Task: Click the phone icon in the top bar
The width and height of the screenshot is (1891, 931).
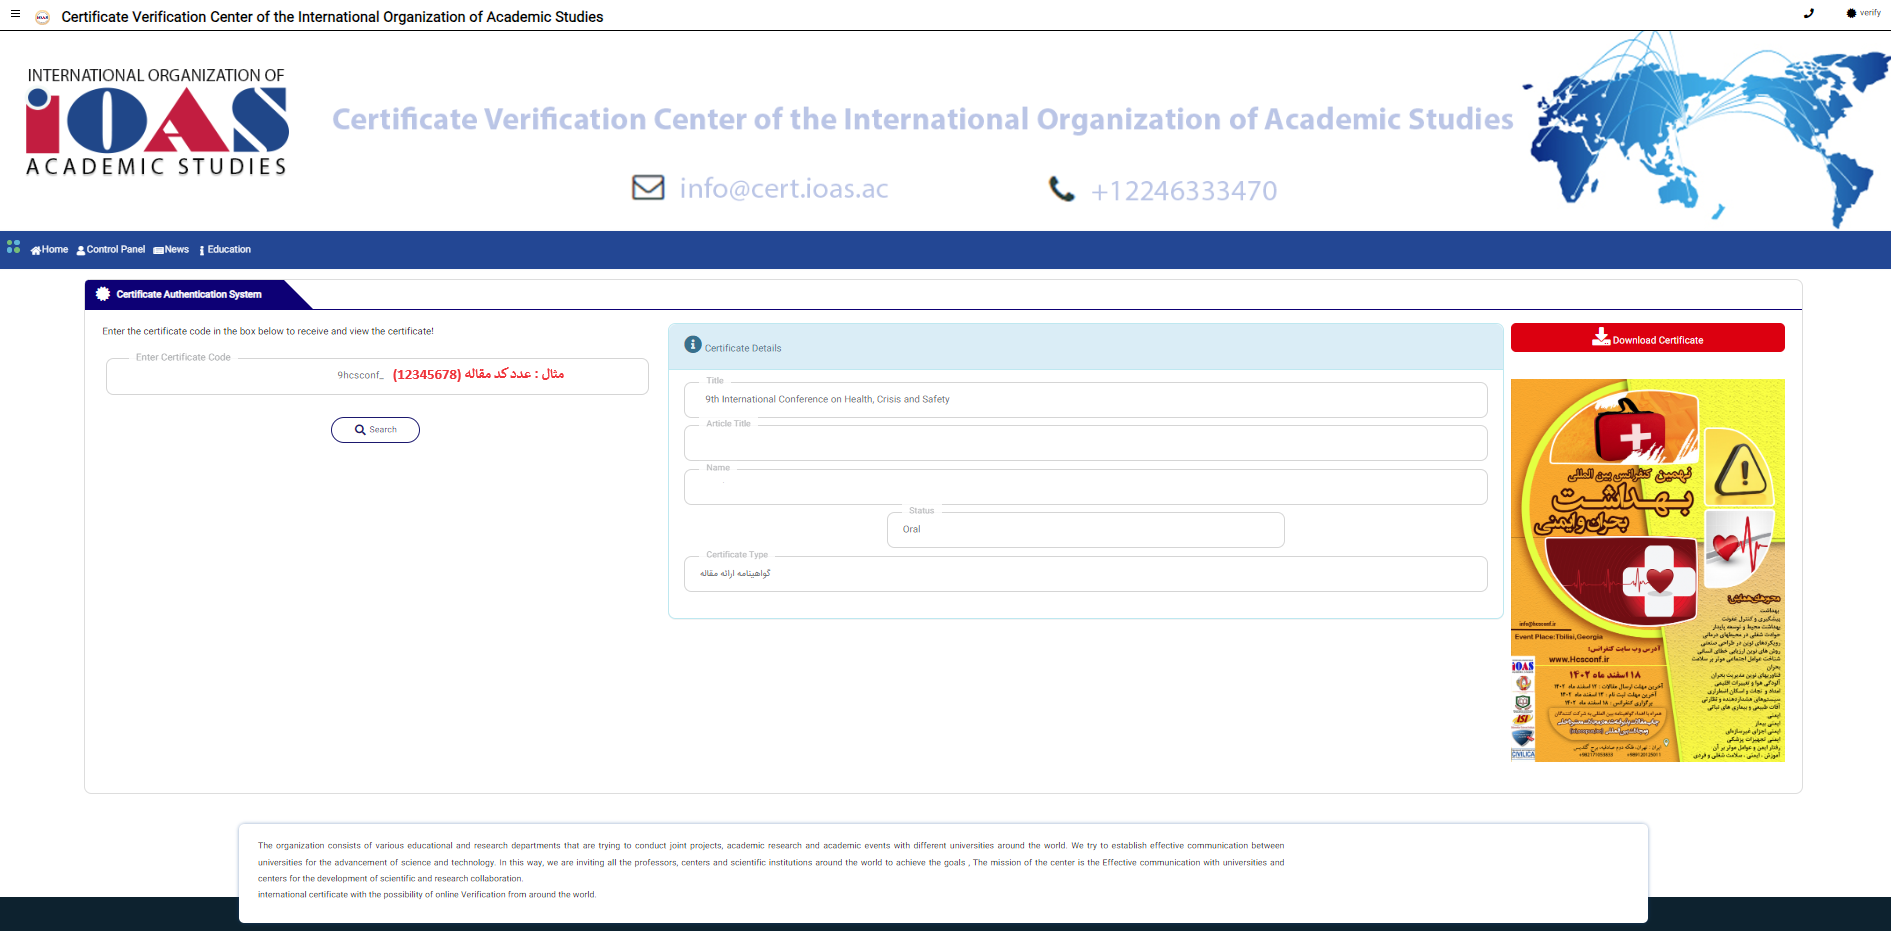Action: click(1808, 13)
